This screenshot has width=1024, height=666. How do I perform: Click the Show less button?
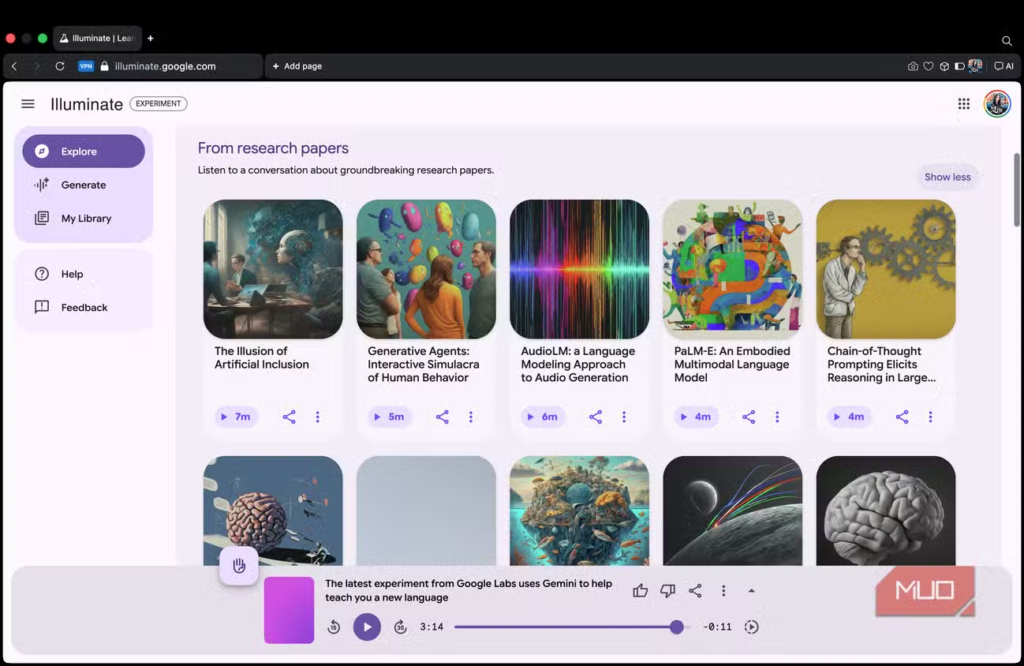946,177
